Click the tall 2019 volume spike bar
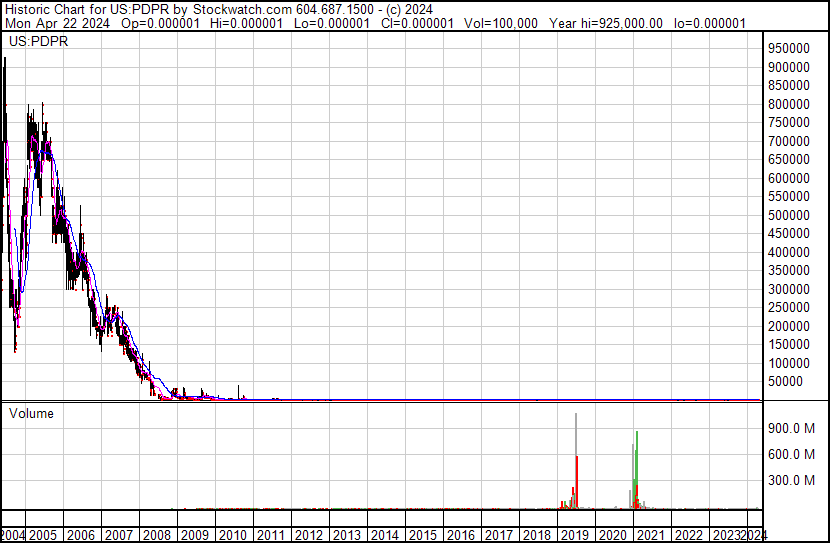This screenshot has height=543, width=830. click(x=576, y=461)
